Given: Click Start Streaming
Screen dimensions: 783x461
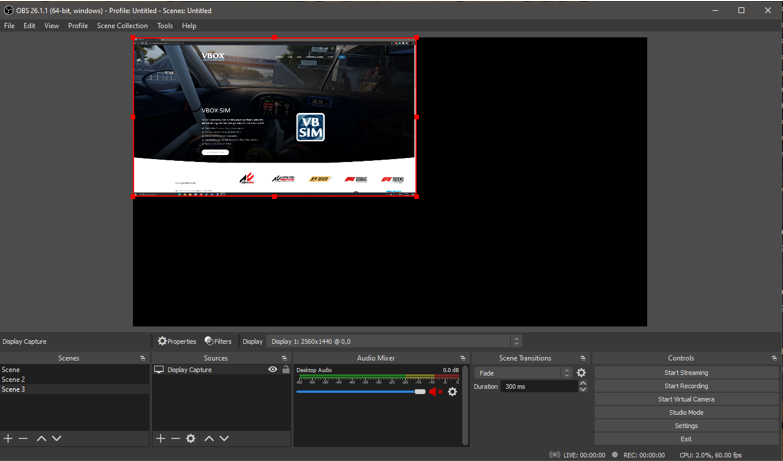Looking at the screenshot, I should [x=686, y=373].
